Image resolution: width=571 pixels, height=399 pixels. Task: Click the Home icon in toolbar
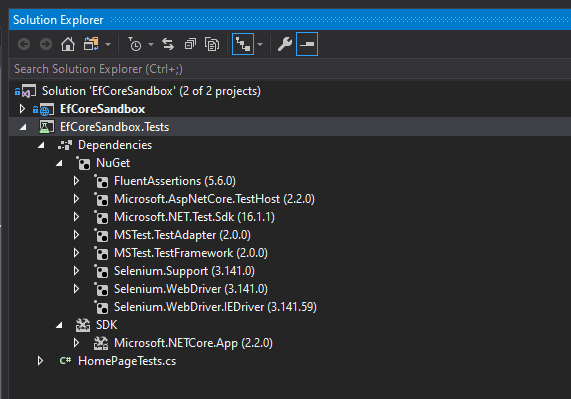click(68, 44)
